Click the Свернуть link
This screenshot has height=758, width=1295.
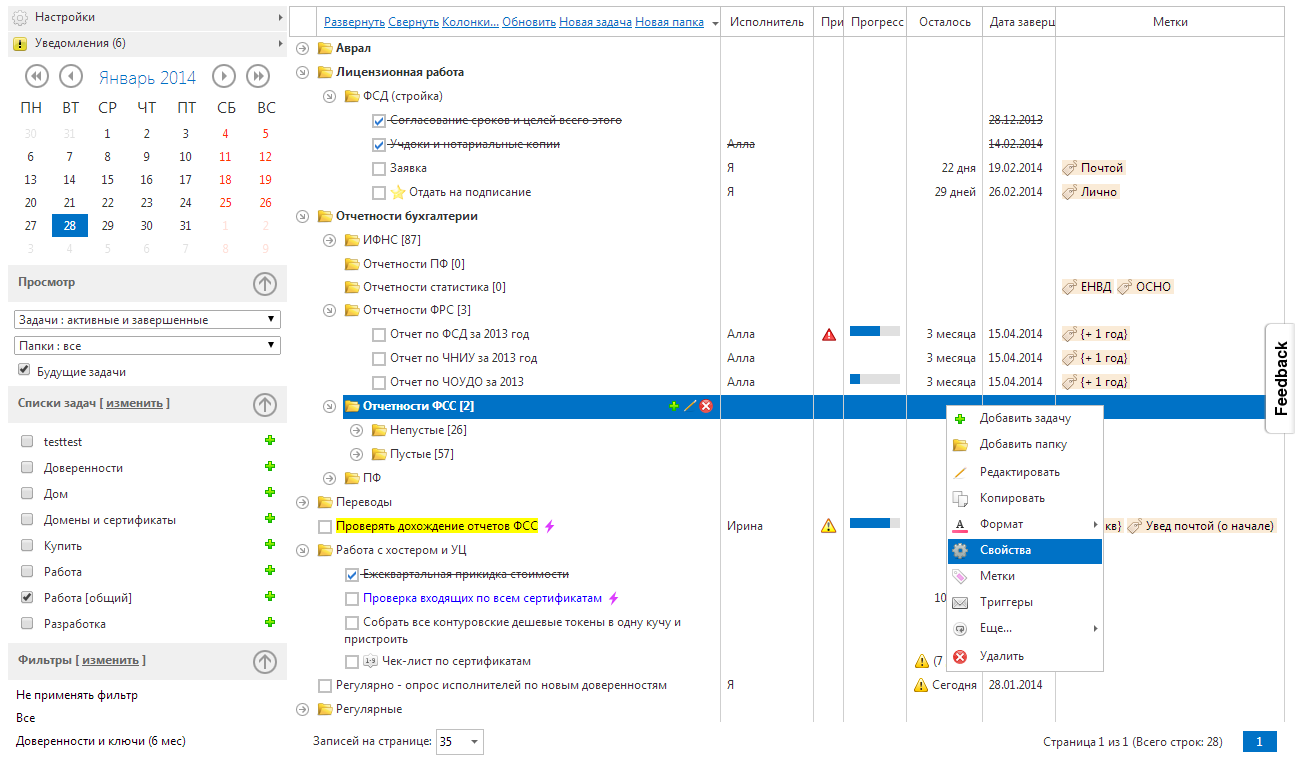tap(413, 22)
